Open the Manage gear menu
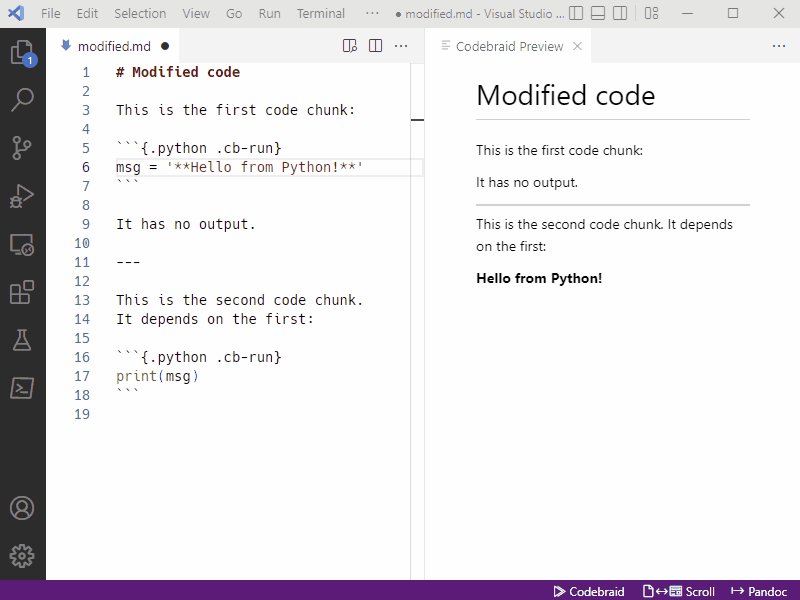The height and width of the screenshot is (600, 800). pyautogui.click(x=22, y=556)
